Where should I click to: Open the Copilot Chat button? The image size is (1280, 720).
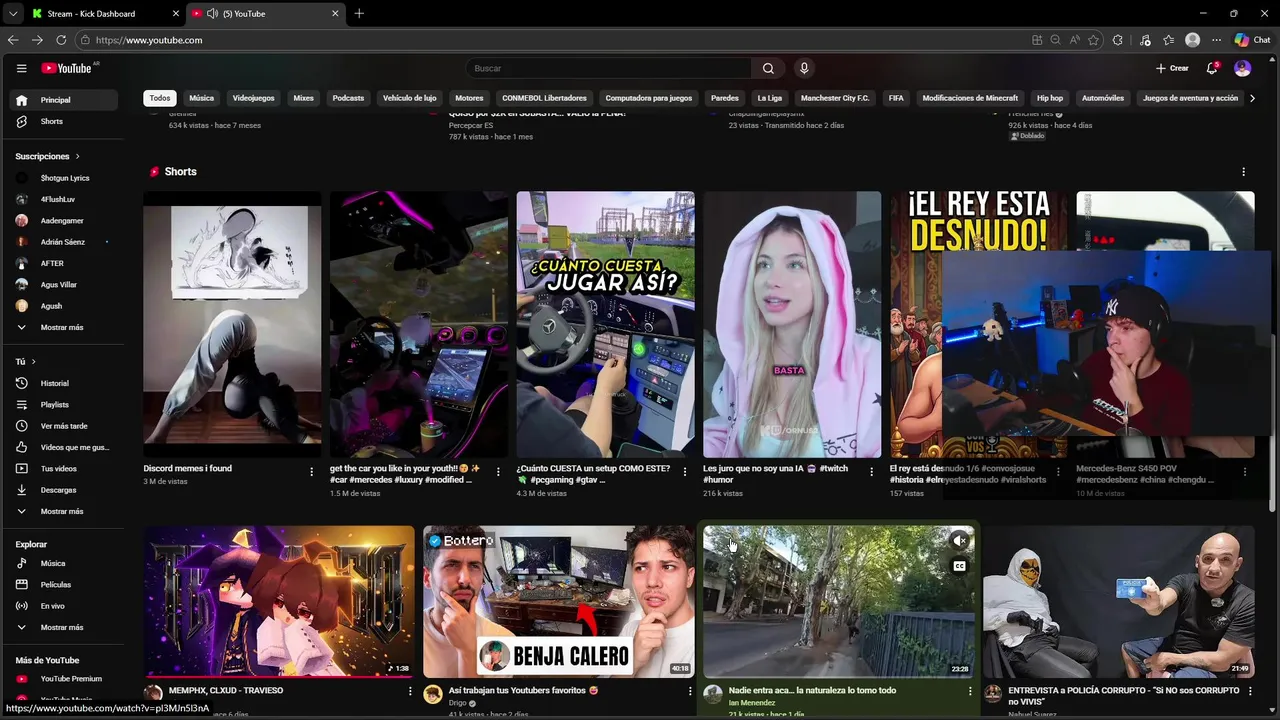(x=1252, y=40)
